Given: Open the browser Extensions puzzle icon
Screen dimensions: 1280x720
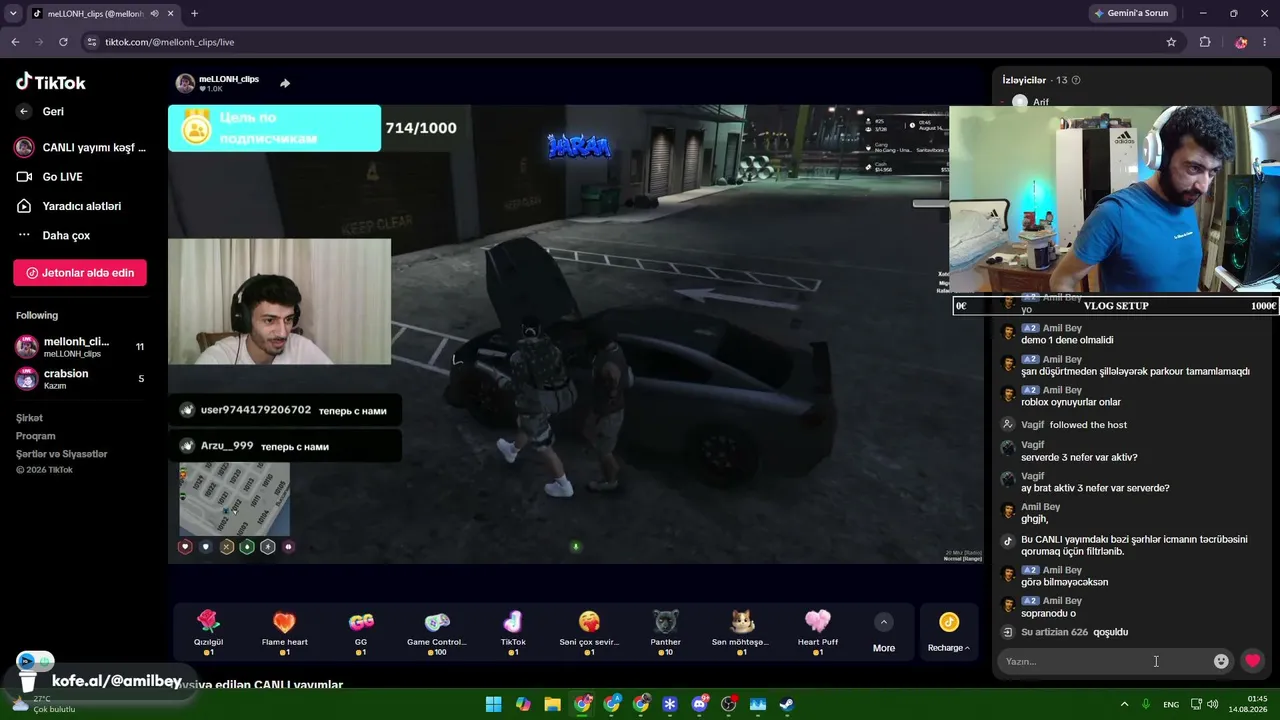Looking at the screenshot, I should (1205, 42).
